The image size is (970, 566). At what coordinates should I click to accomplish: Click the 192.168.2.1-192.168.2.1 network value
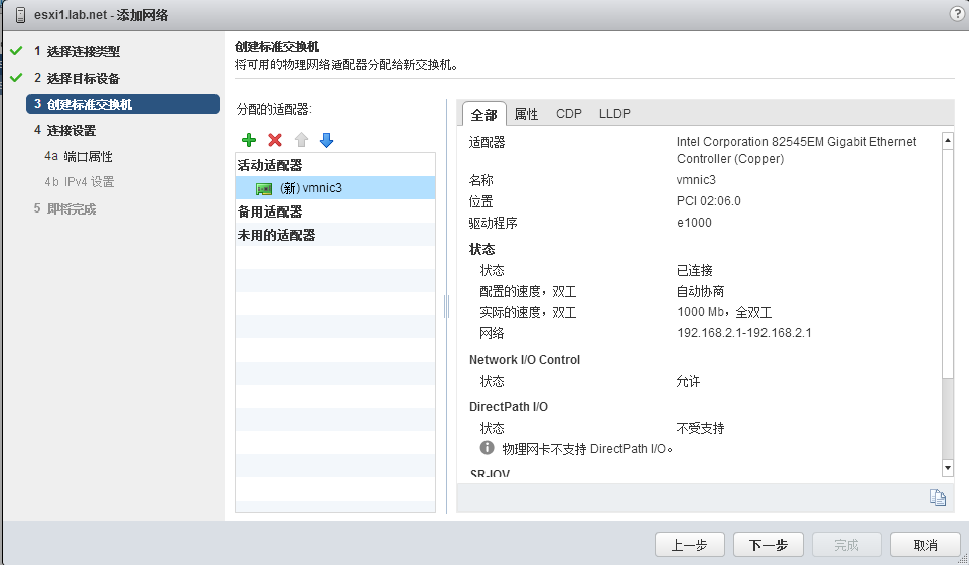(744, 333)
